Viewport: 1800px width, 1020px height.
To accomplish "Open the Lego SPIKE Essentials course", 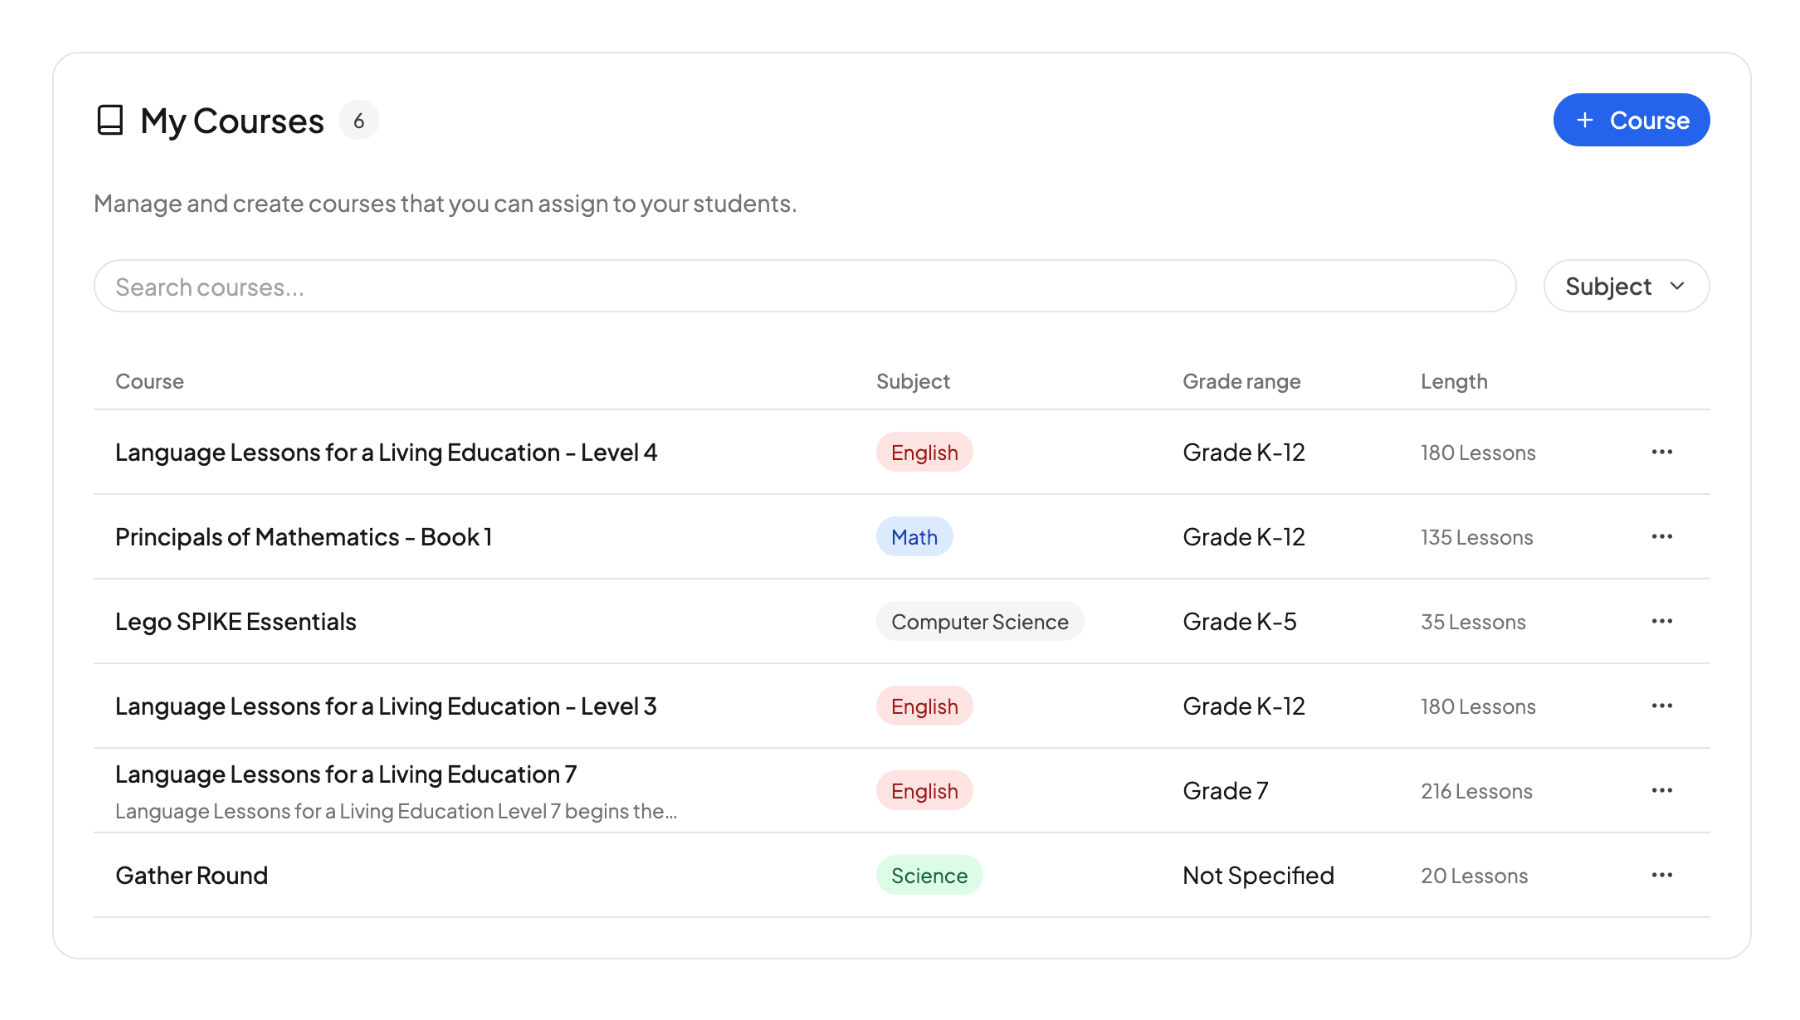I will 236,621.
